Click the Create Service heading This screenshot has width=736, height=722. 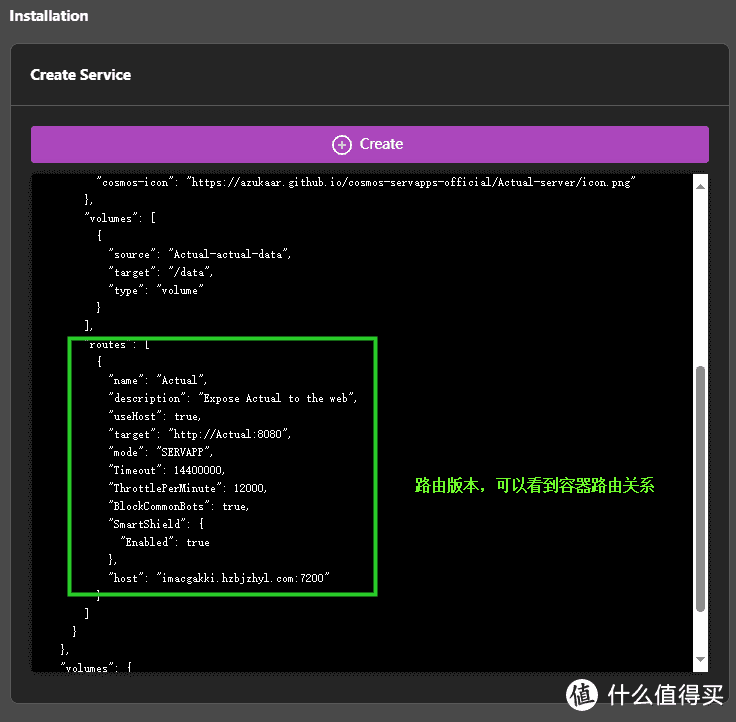click(81, 75)
